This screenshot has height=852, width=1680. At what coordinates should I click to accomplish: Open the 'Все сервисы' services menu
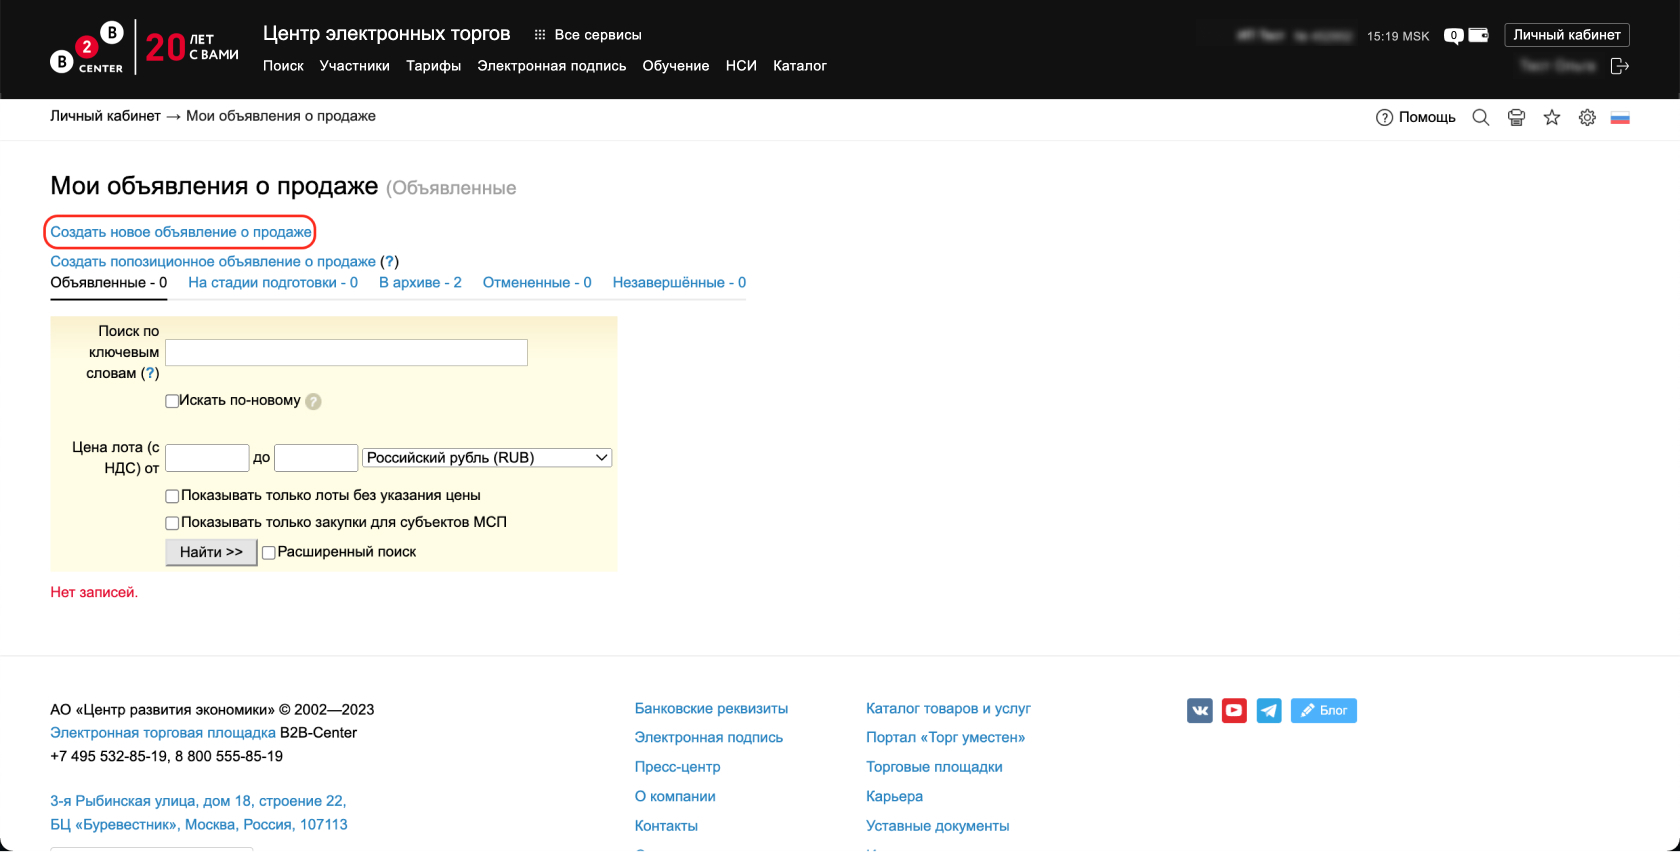click(588, 35)
